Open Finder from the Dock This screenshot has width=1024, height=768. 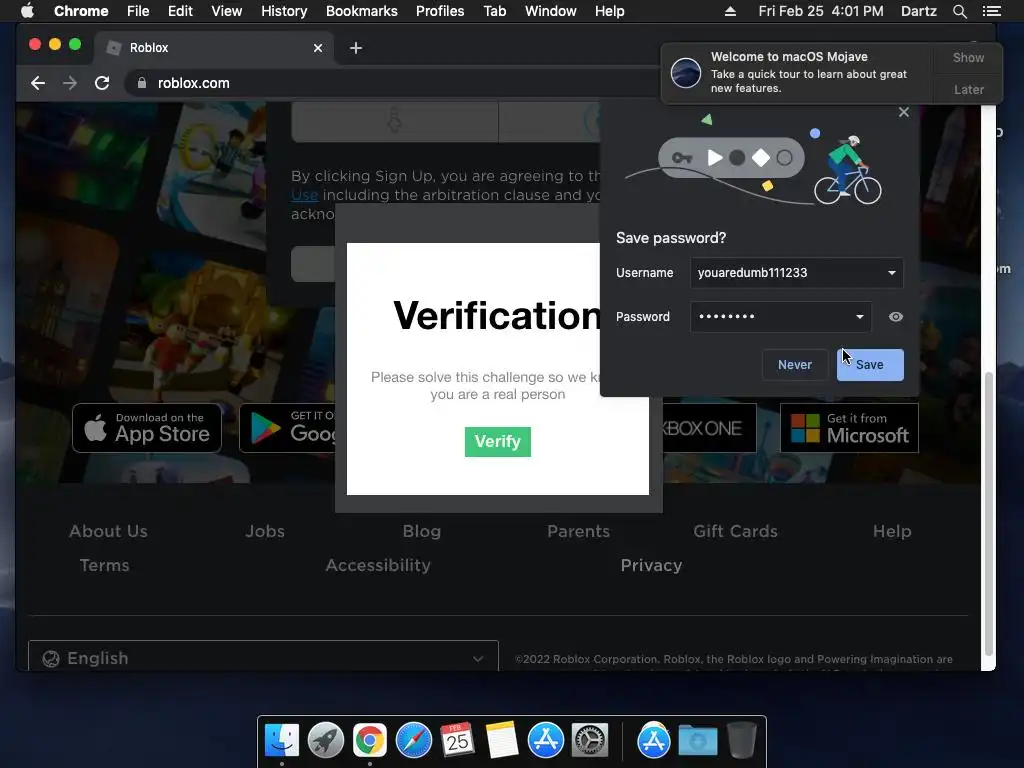282,740
